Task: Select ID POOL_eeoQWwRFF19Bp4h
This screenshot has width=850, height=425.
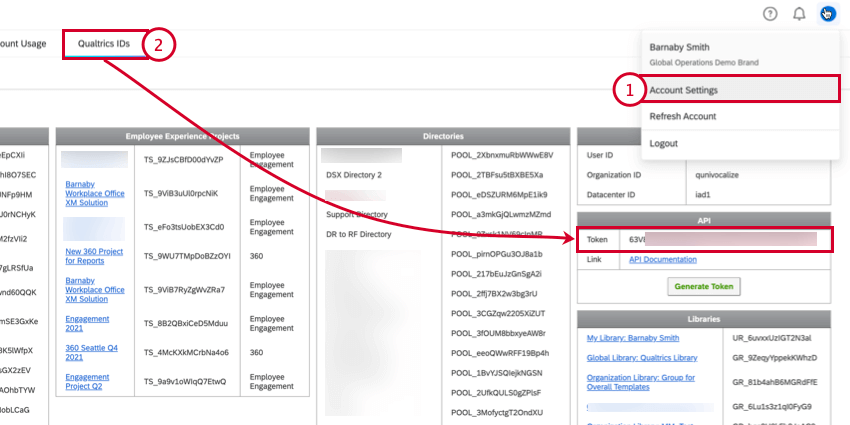Action: click(x=500, y=353)
